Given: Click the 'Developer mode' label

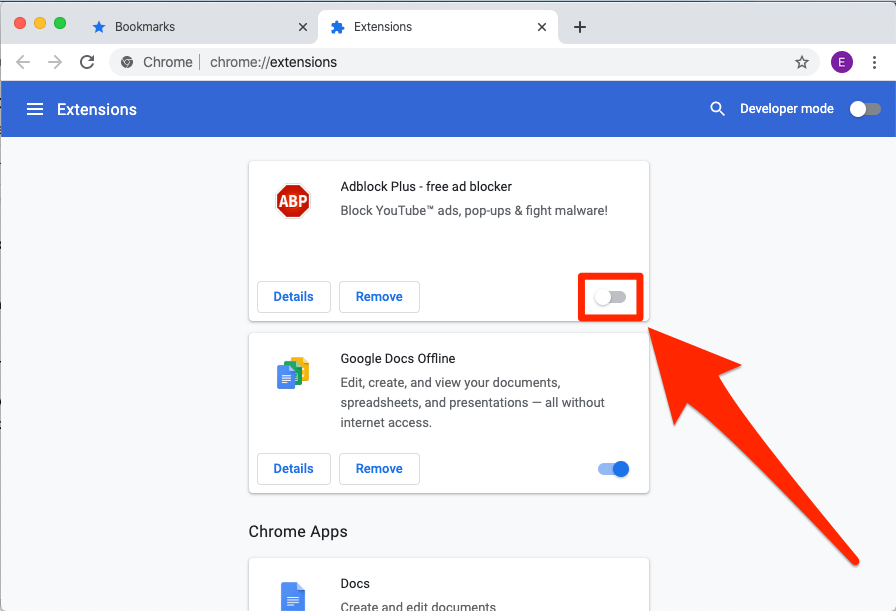Looking at the screenshot, I should click(787, 109).
